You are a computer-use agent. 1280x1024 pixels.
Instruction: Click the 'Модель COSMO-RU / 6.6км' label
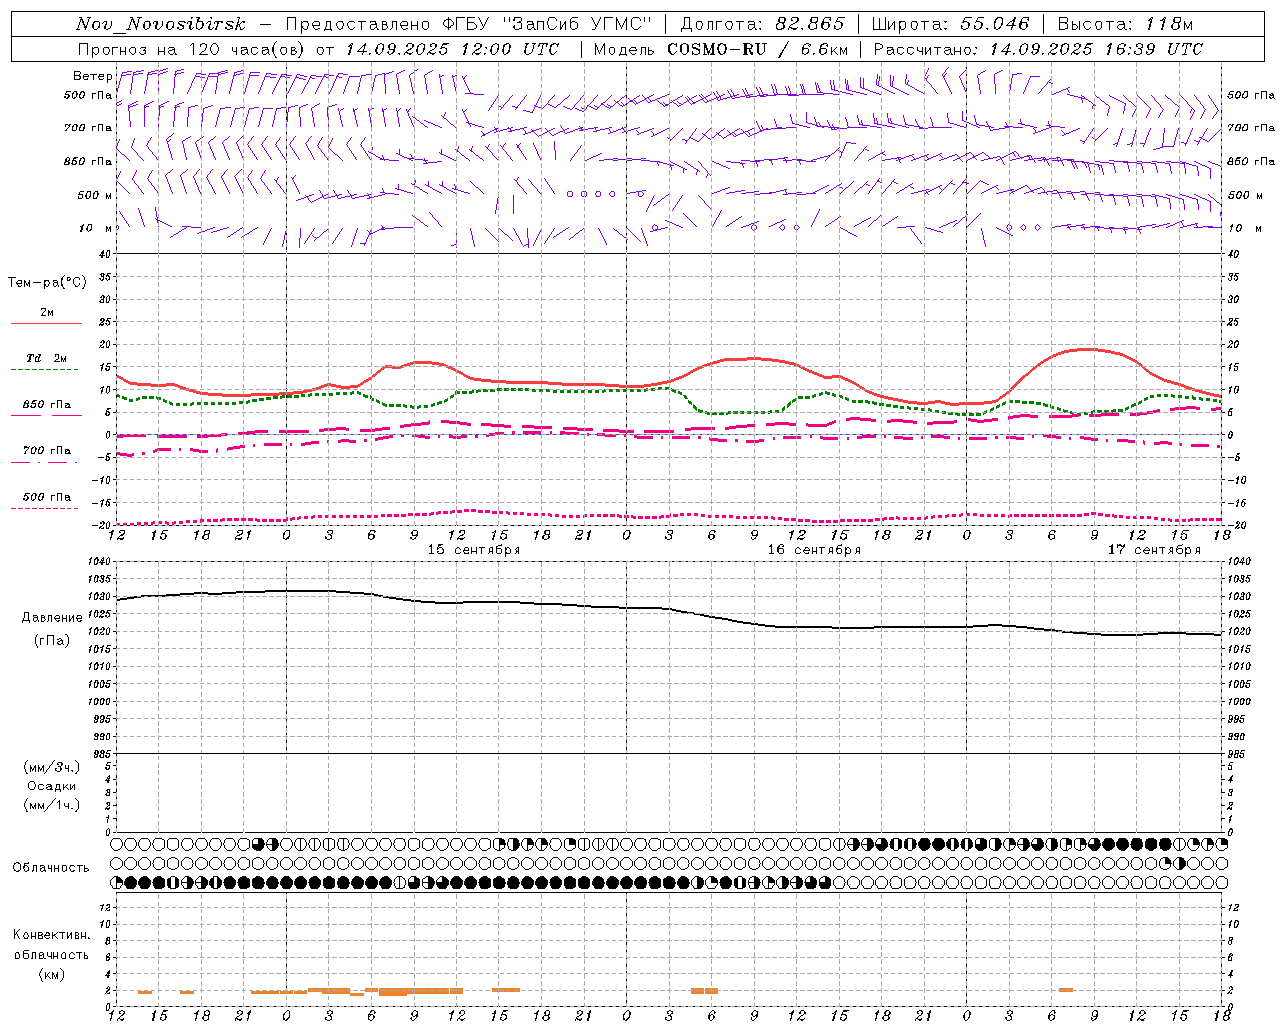[x=720, y=49]
